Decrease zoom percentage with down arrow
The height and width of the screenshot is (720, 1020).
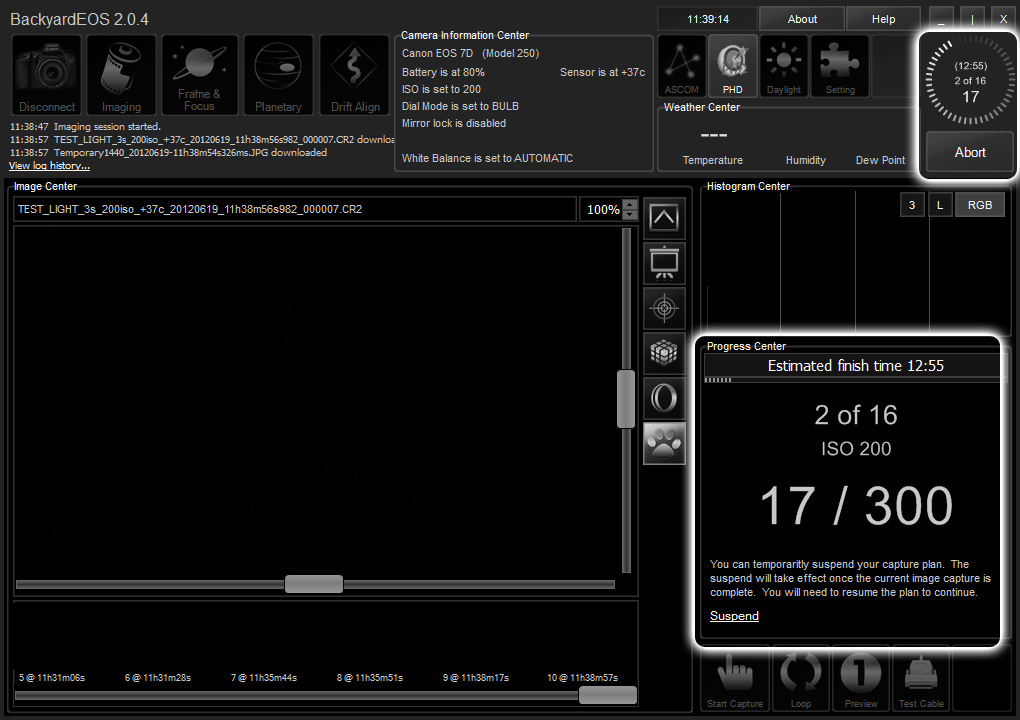[x=630, y=215]
